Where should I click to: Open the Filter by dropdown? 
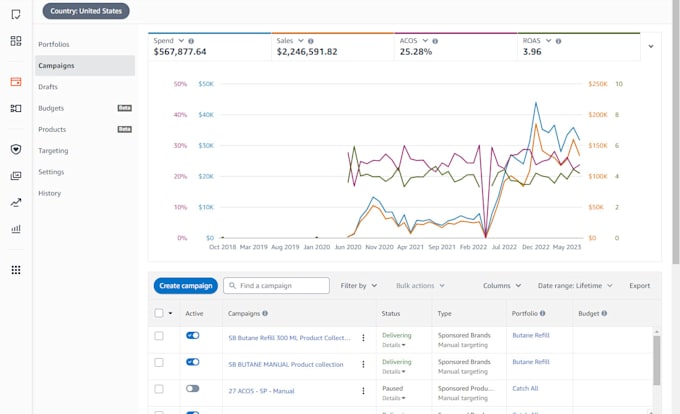[x=359, y=286]
